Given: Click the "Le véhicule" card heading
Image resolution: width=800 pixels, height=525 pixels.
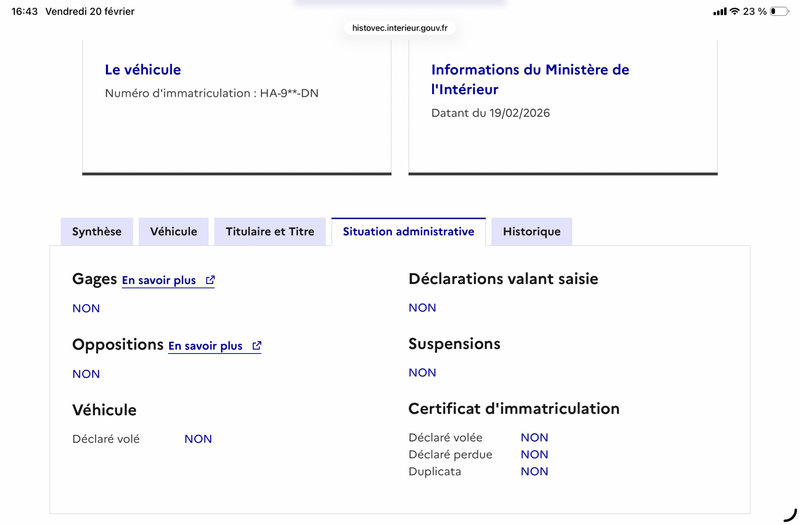Looking at the screenshot, I should point(143,70).
